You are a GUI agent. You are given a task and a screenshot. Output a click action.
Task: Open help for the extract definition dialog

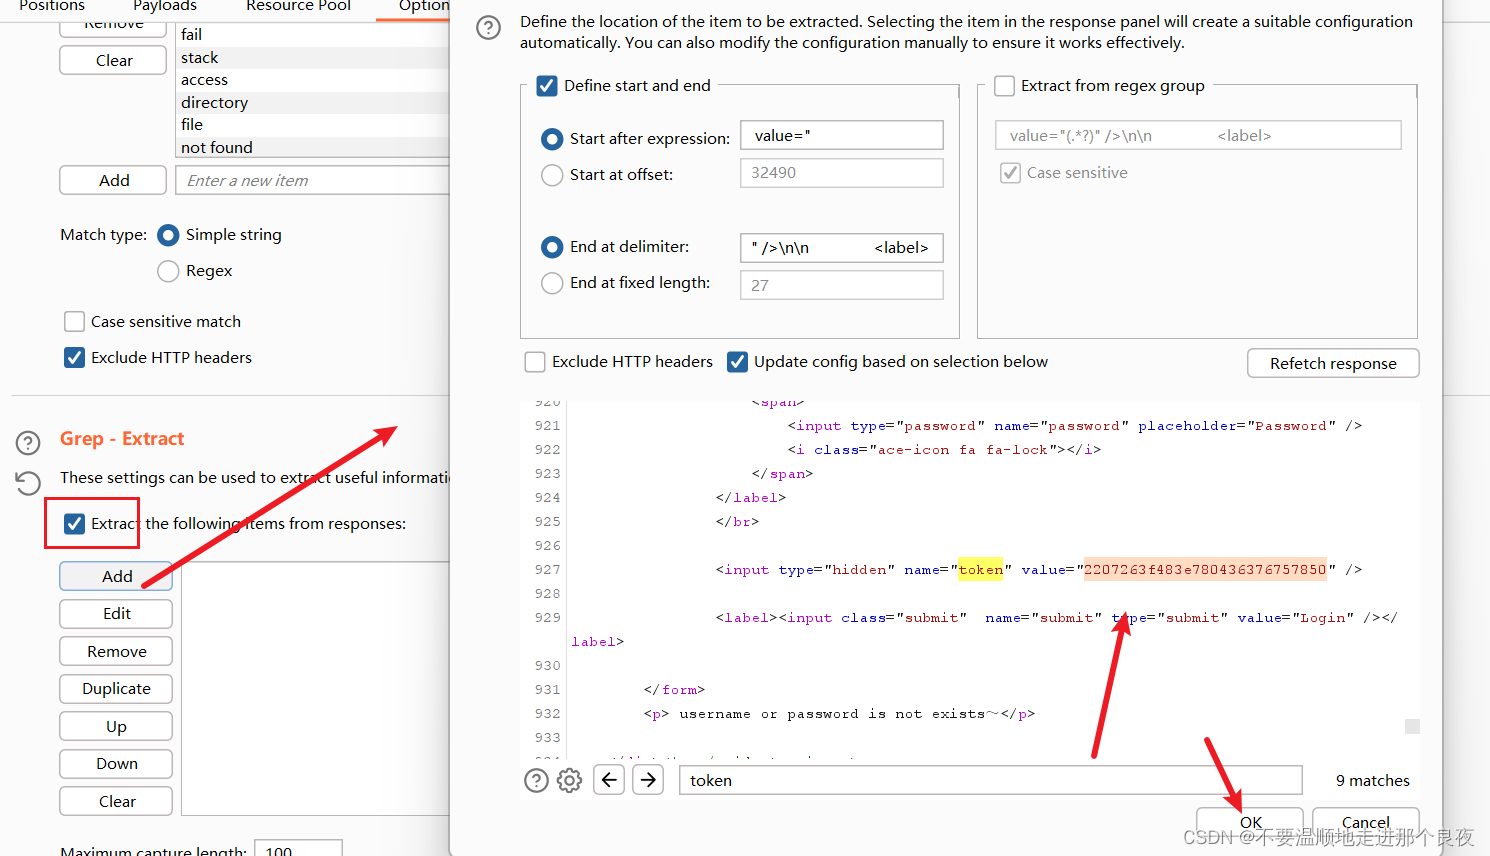click(488, 27)
